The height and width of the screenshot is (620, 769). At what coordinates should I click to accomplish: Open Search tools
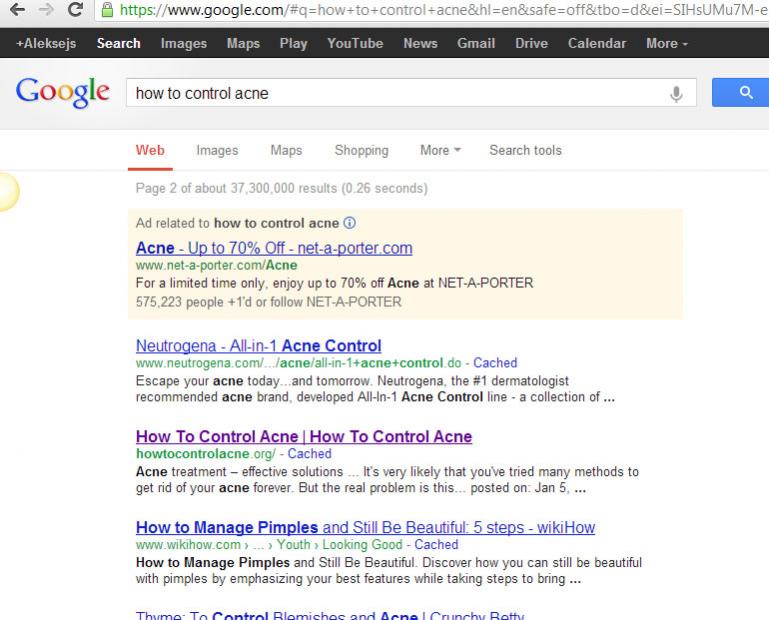point(525,150)
